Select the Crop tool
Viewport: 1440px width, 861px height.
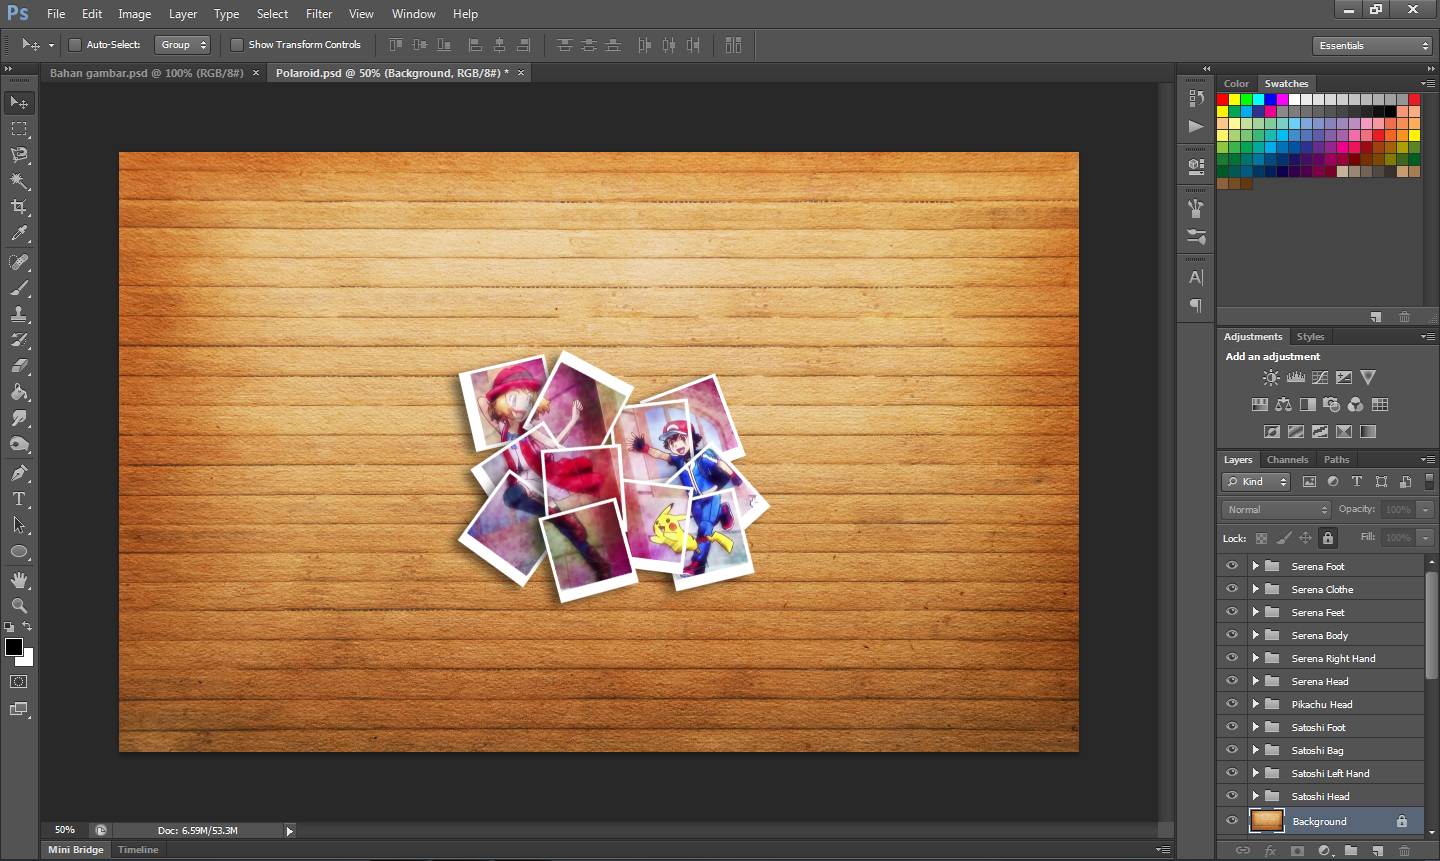point(19,207)
